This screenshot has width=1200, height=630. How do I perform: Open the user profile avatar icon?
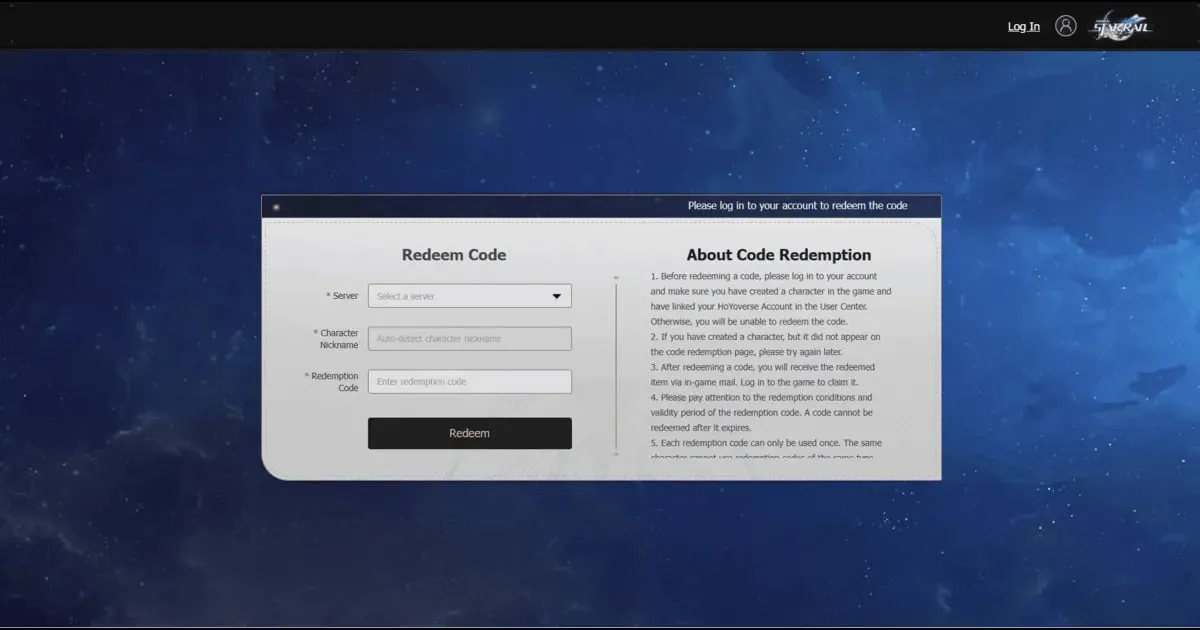coord(1066,26)
